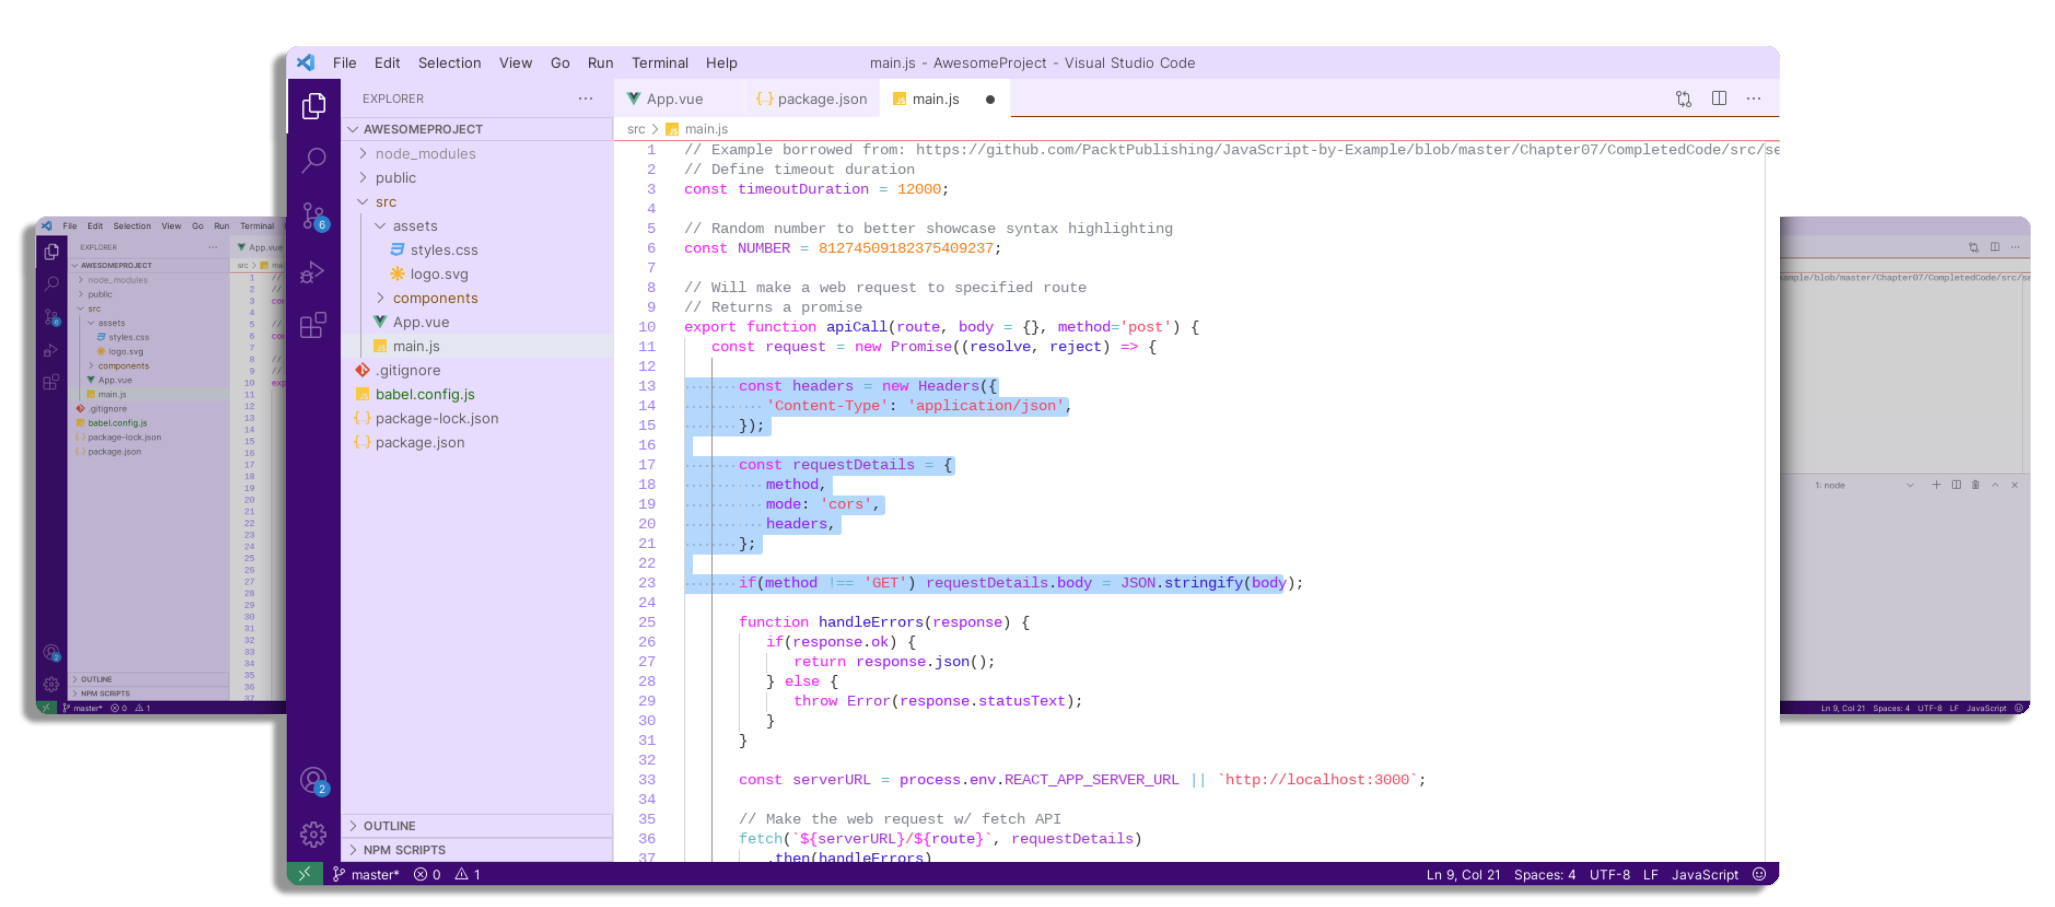Split the editor right in the front window
2055x907 pixels.
tap(1719, 98)
